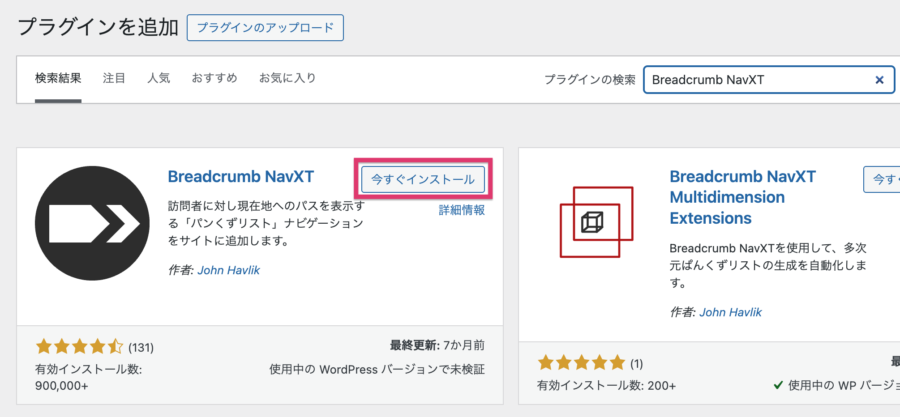The image size is (900, 417).
Task: Click the Breadcrumb NavXT star rating
Action: pos(79,347)
